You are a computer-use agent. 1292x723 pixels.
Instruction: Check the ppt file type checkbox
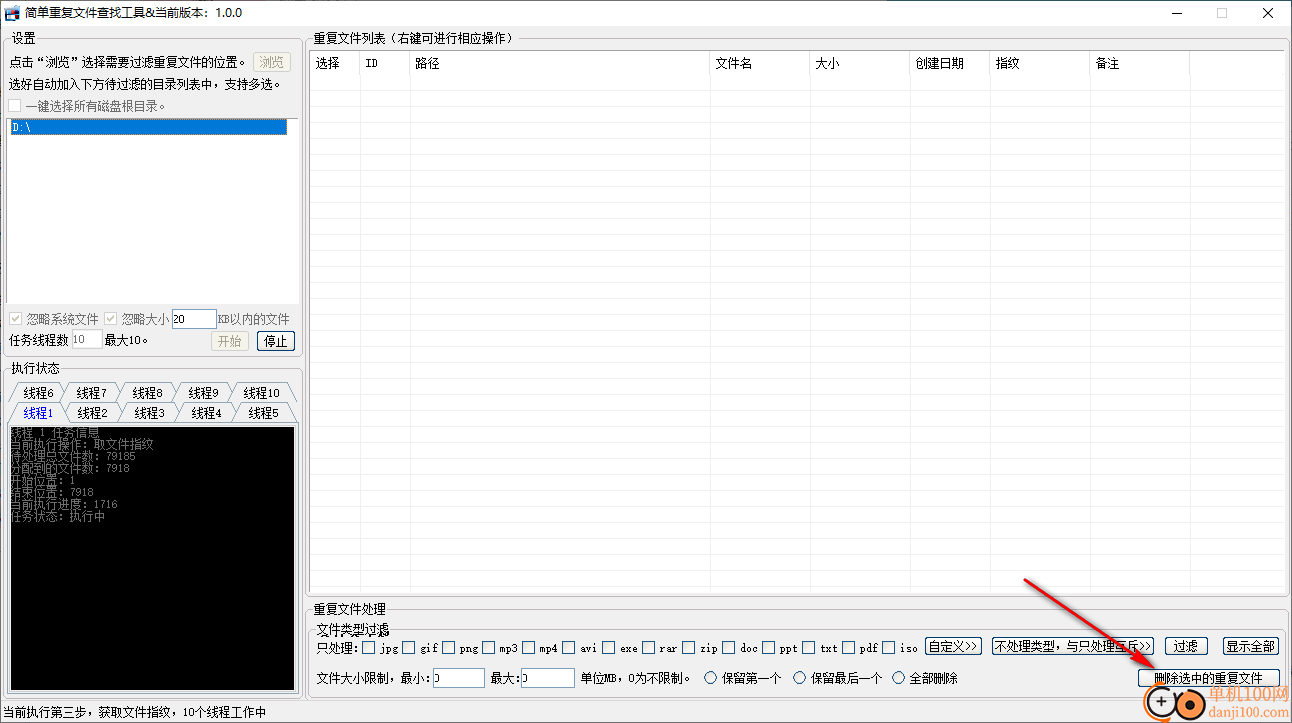[769, 647]
